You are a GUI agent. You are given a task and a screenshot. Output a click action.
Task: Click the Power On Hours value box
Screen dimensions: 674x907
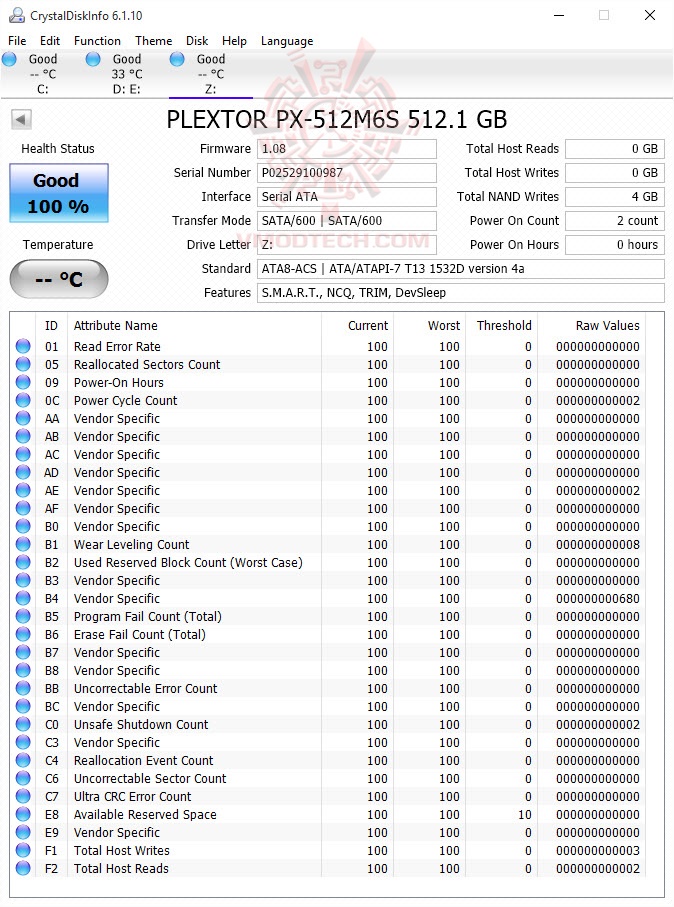point(615,245)
